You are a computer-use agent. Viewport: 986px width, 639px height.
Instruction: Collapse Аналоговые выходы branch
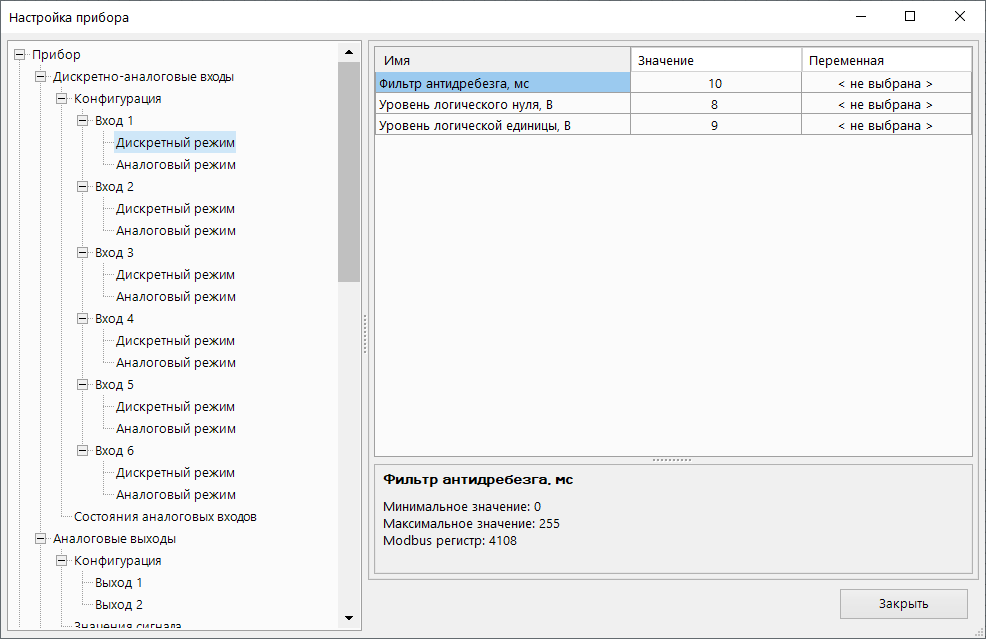[x=41, y=539]
